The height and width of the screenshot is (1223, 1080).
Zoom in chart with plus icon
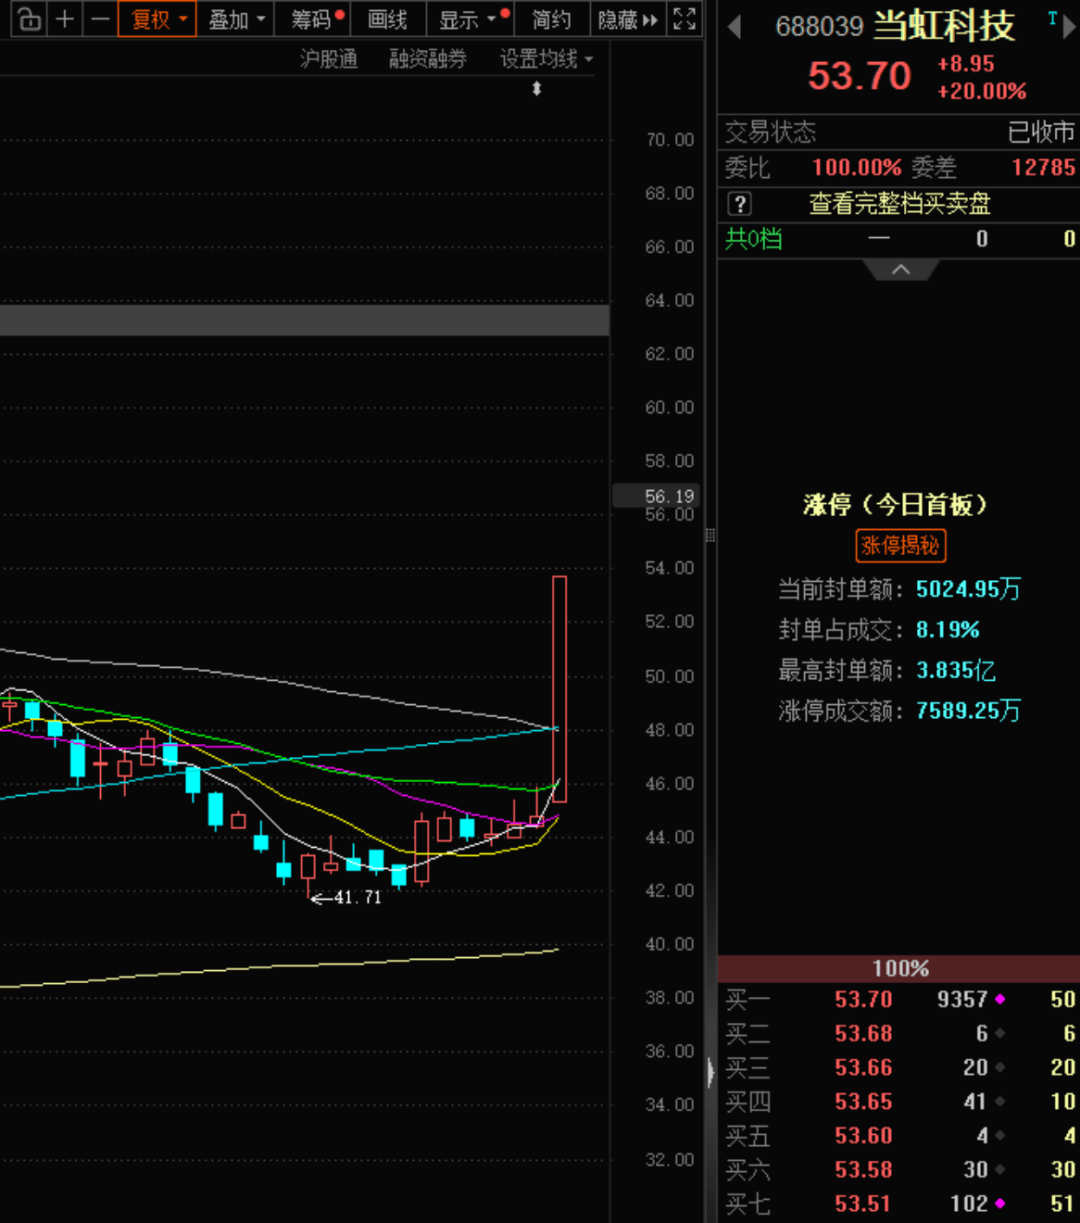(65, 19)
